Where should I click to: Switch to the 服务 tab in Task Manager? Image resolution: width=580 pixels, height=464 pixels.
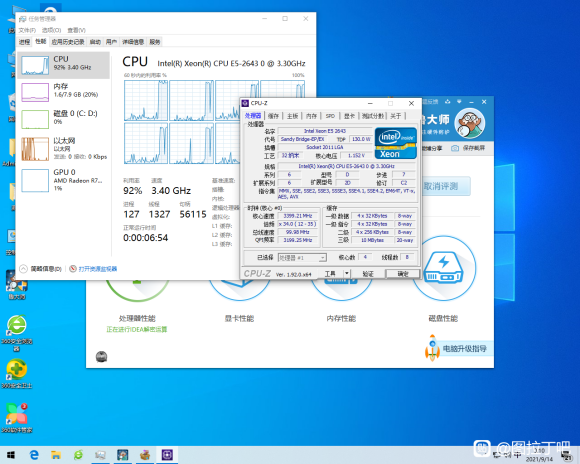click(x=155, y=42)
